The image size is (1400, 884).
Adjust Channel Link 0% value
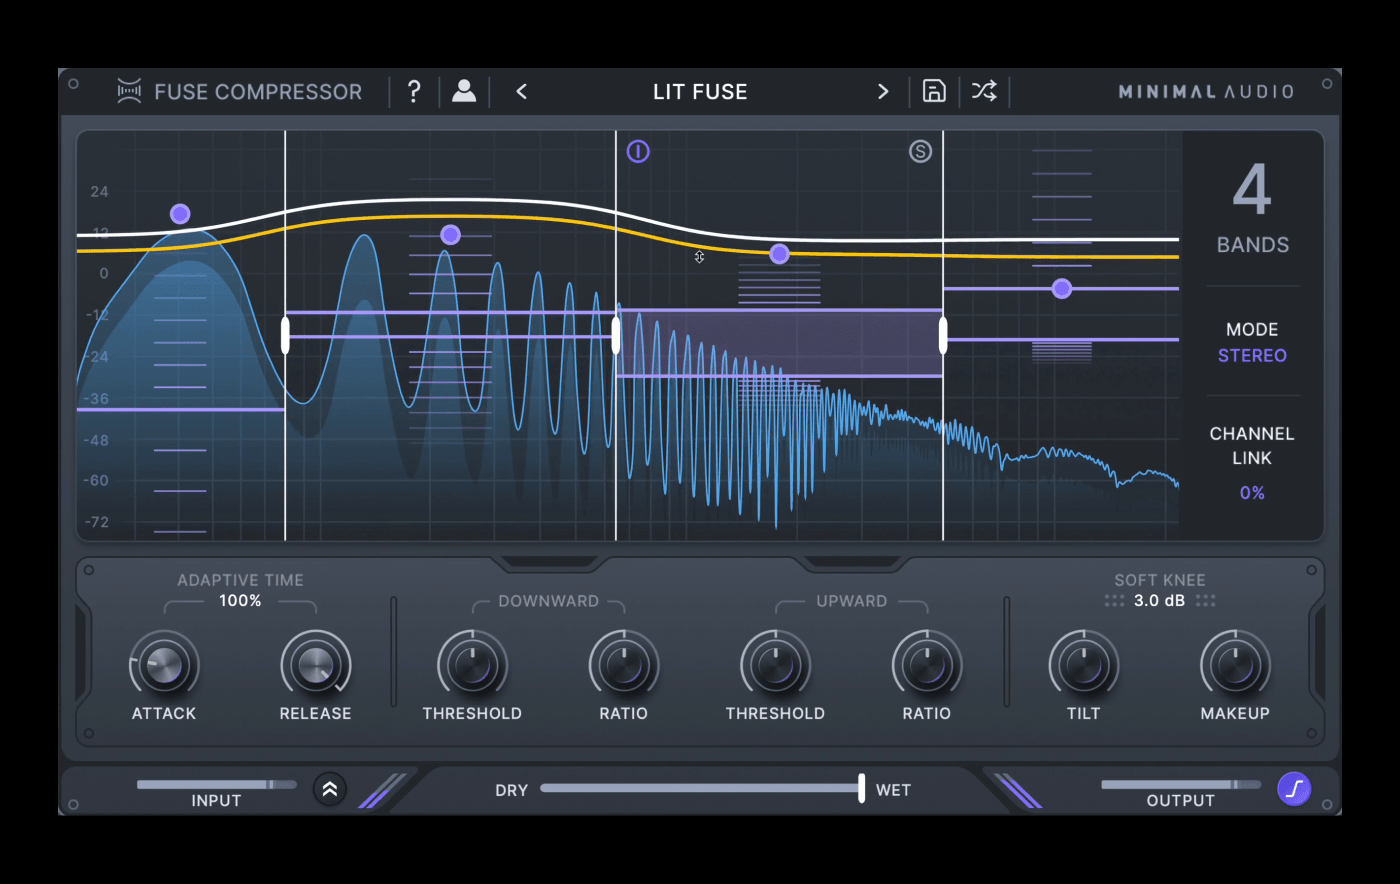coord(1252,493)
